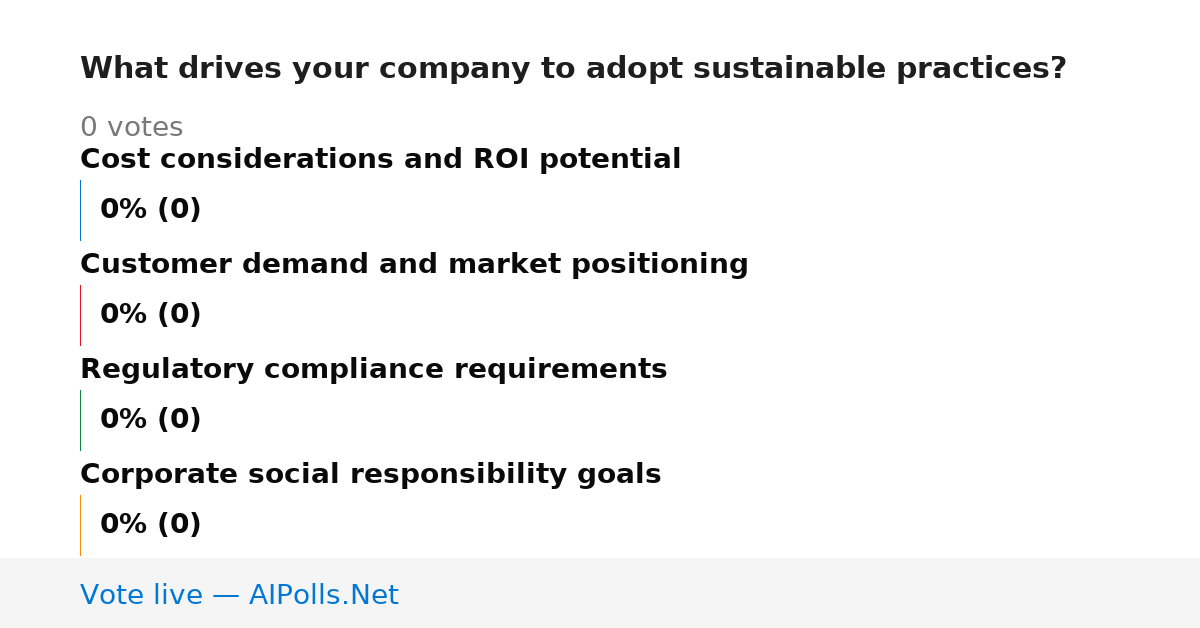Screen dimensions: 1200x628
Task: Click the blue bar for Cost considerations
Action: pyautogui.click(x=81, y=210)
